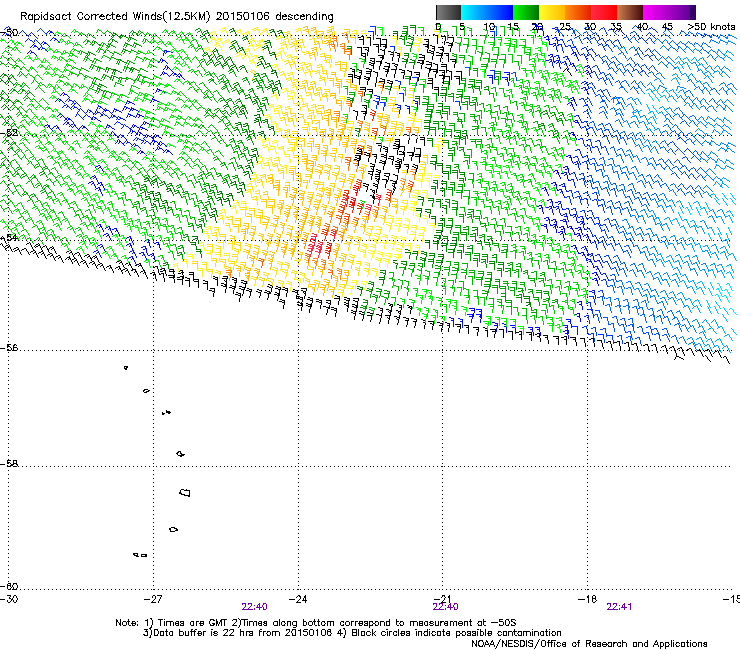This screenshot has width=740, height=650.
Task: Click the gray 0-5 knots legend segment
Action: tap(448, 12)
